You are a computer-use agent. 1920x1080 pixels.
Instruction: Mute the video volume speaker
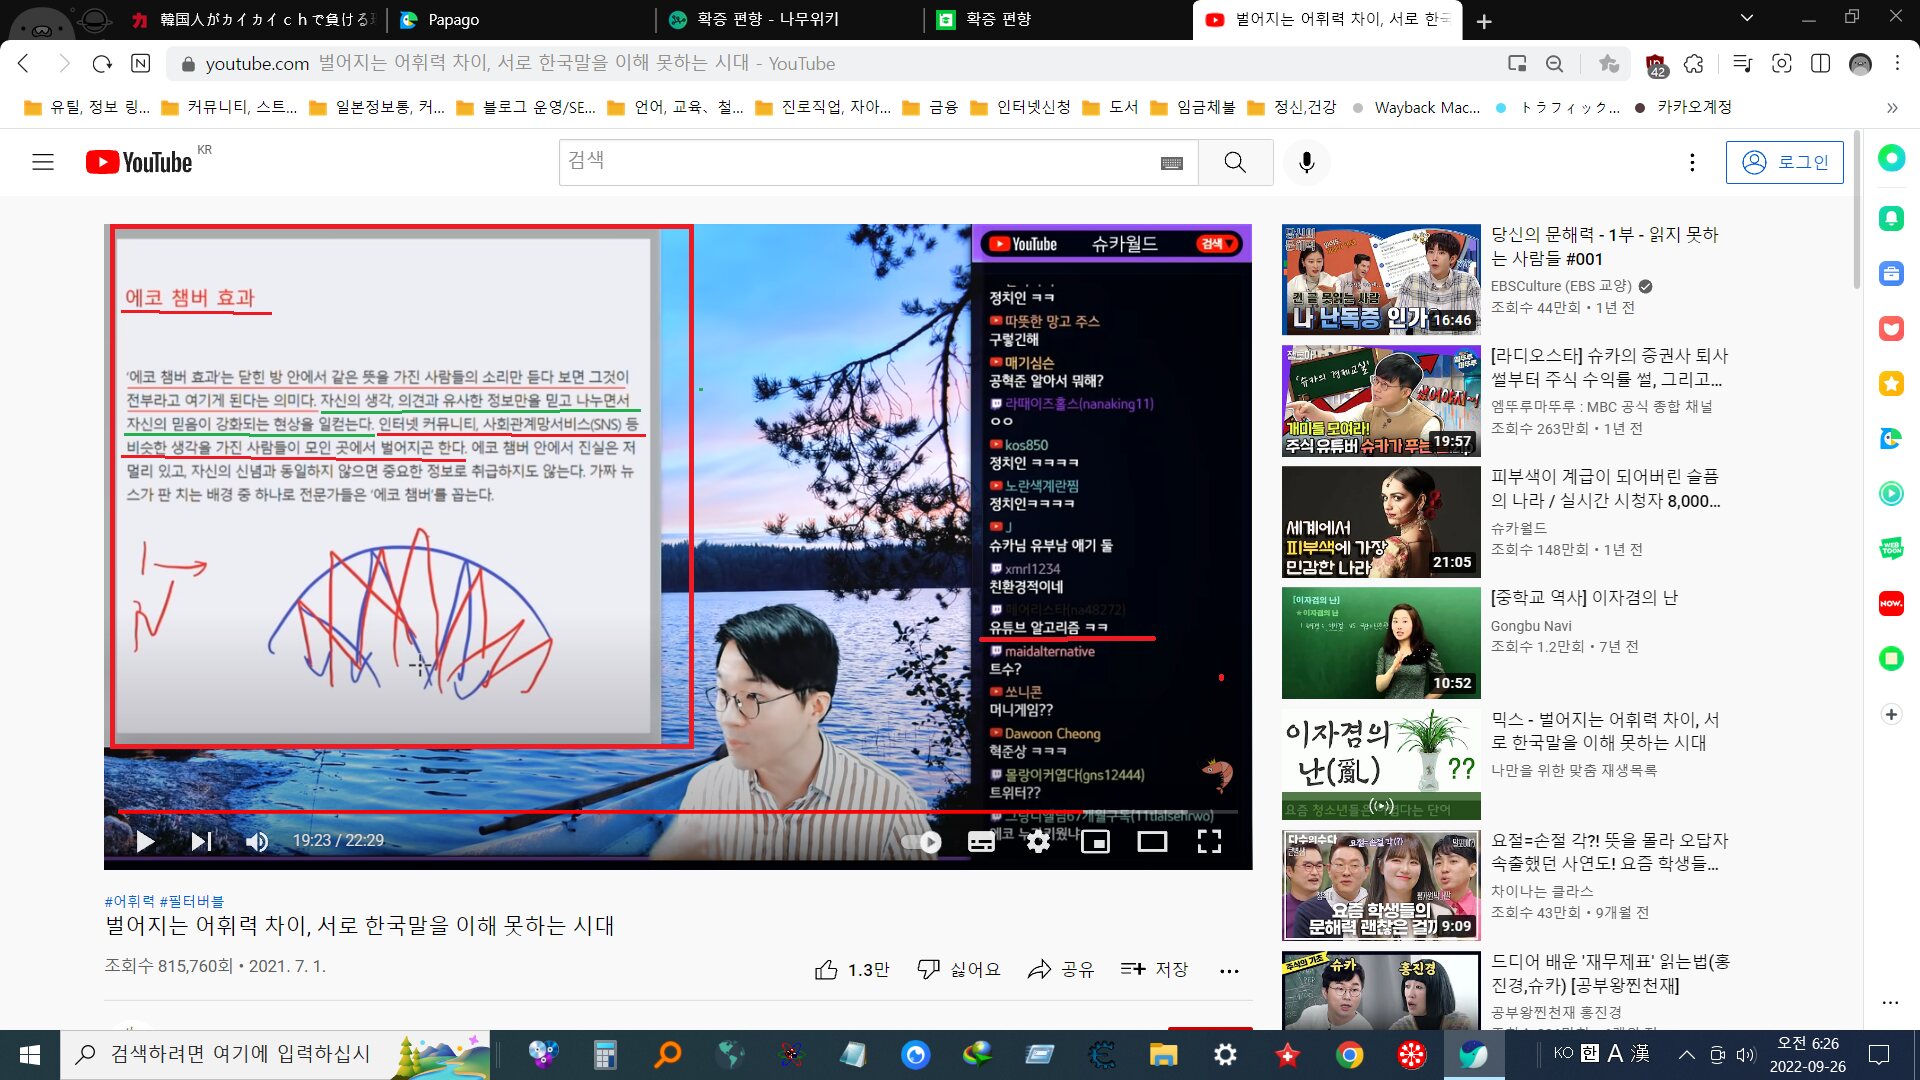(257, 841)
